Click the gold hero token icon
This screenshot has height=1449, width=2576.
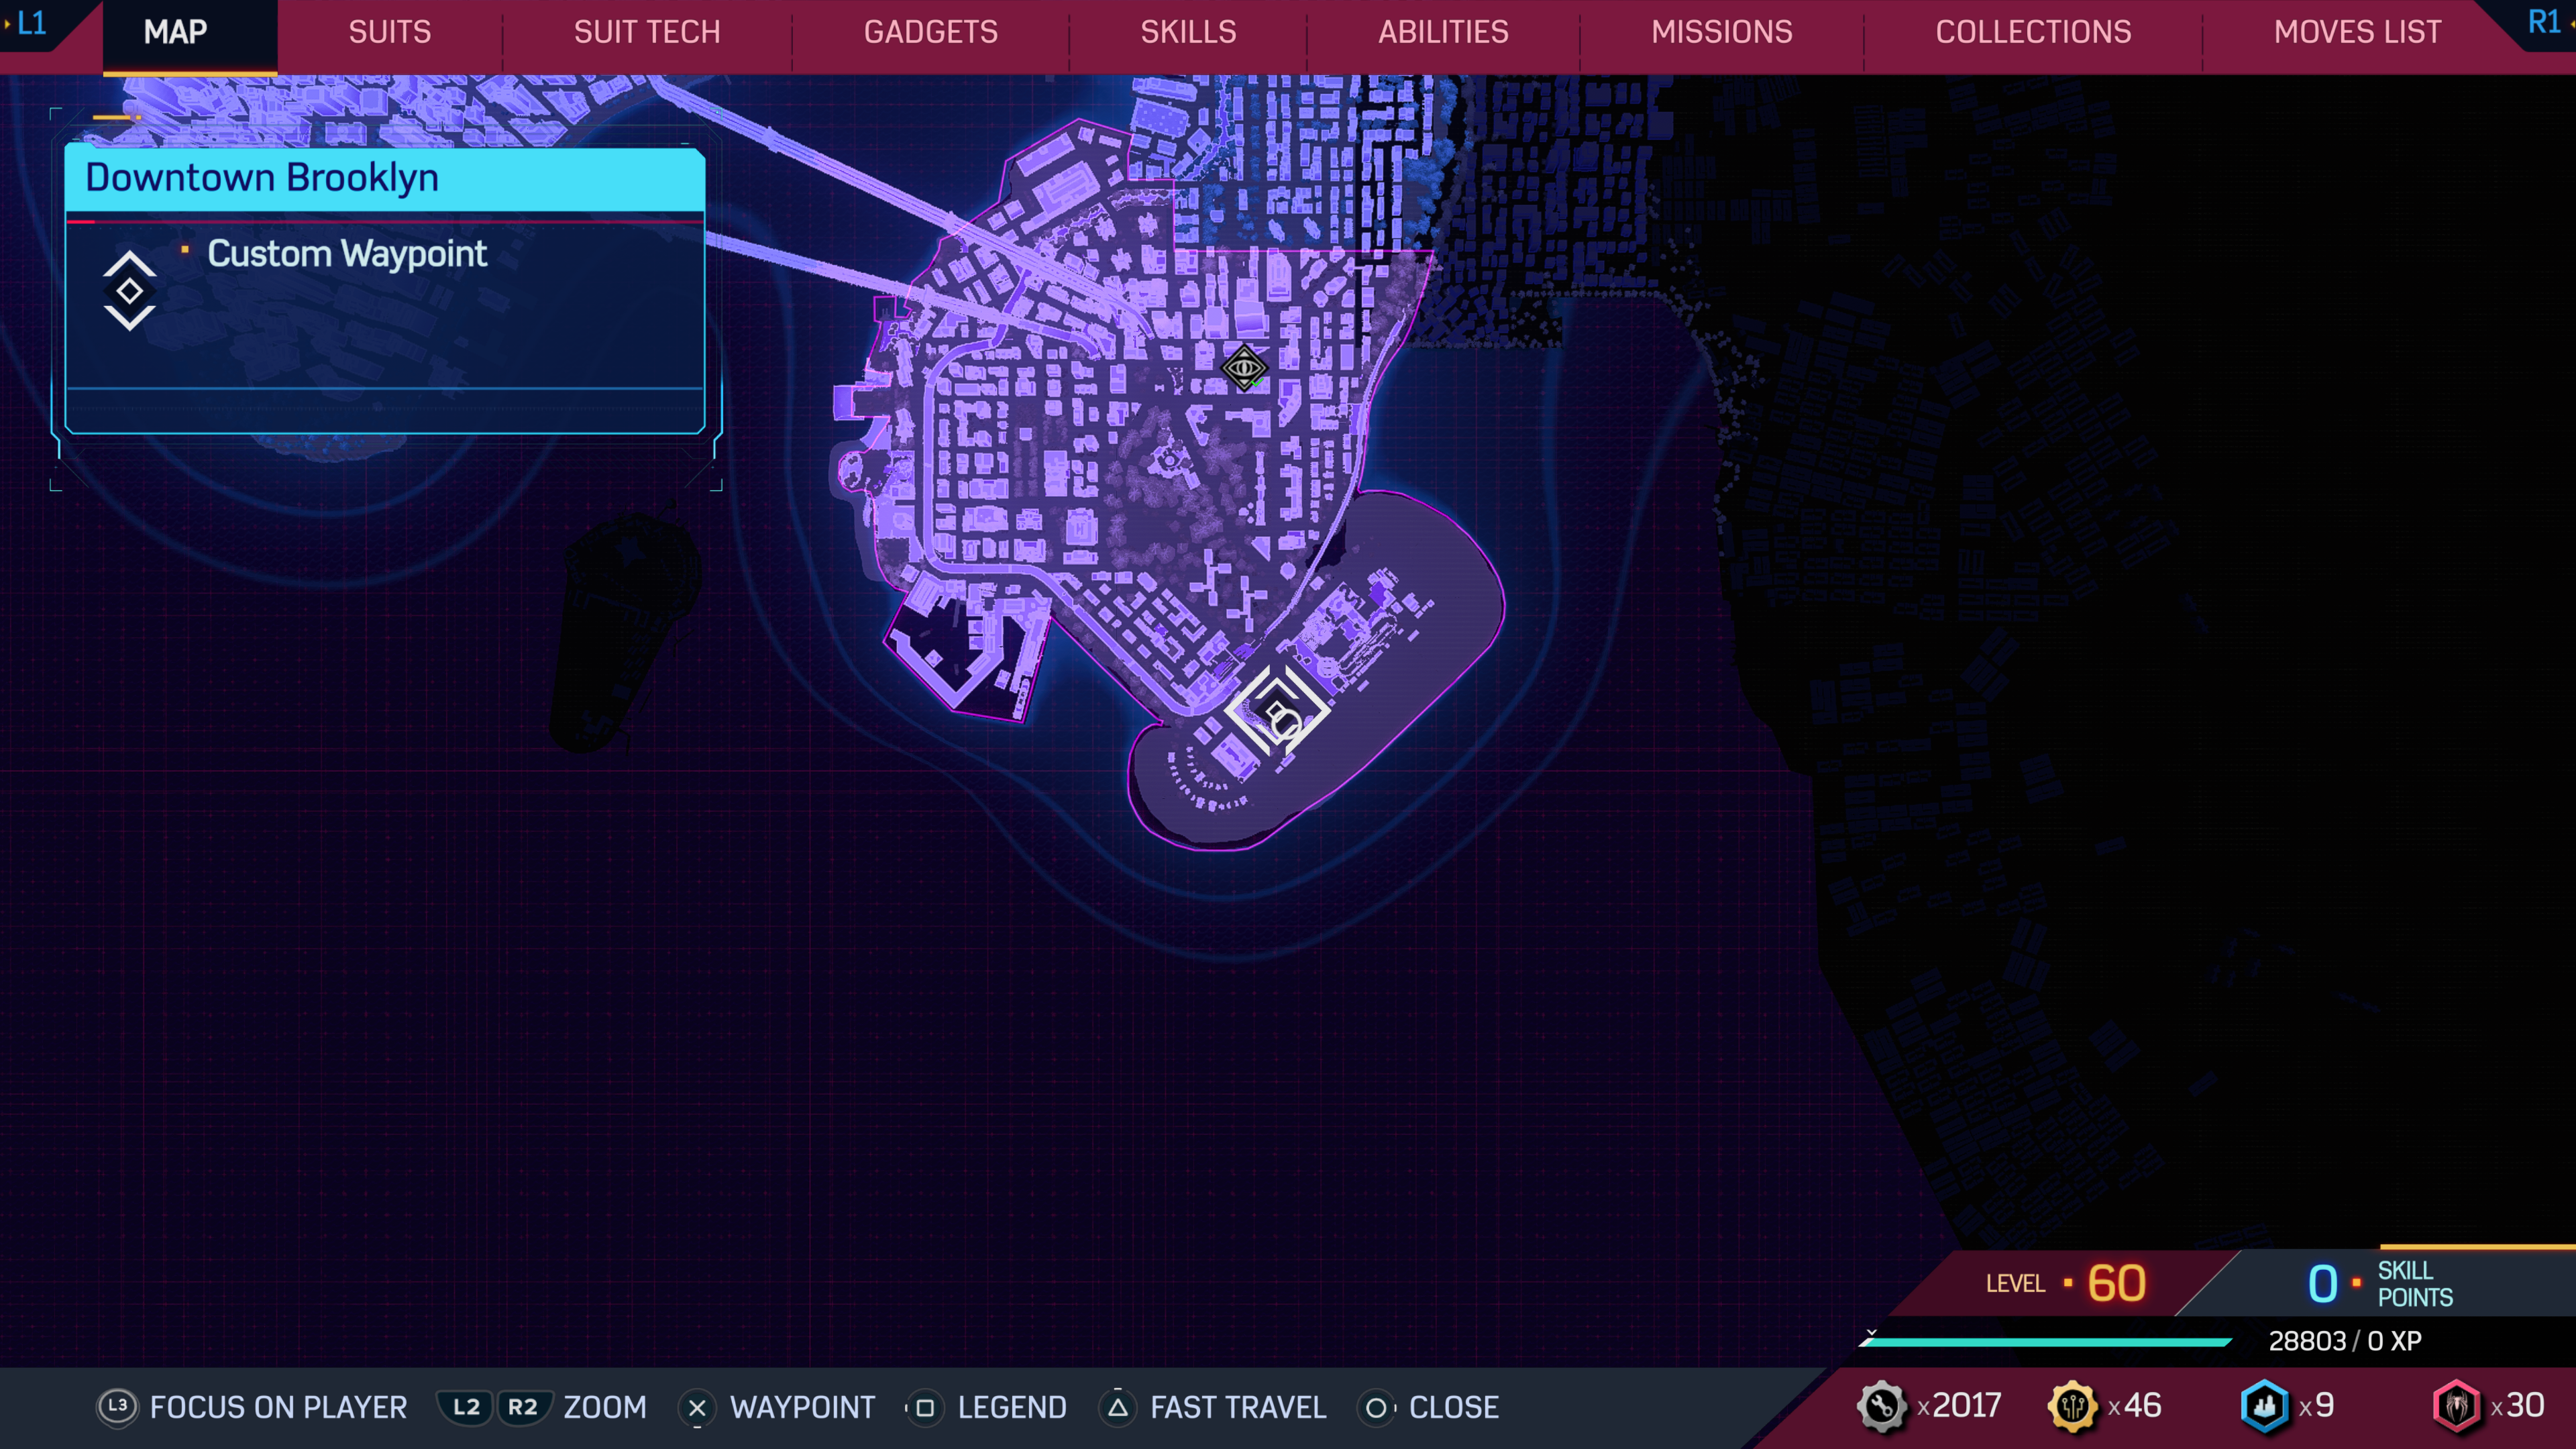tap(2072, 1406)
